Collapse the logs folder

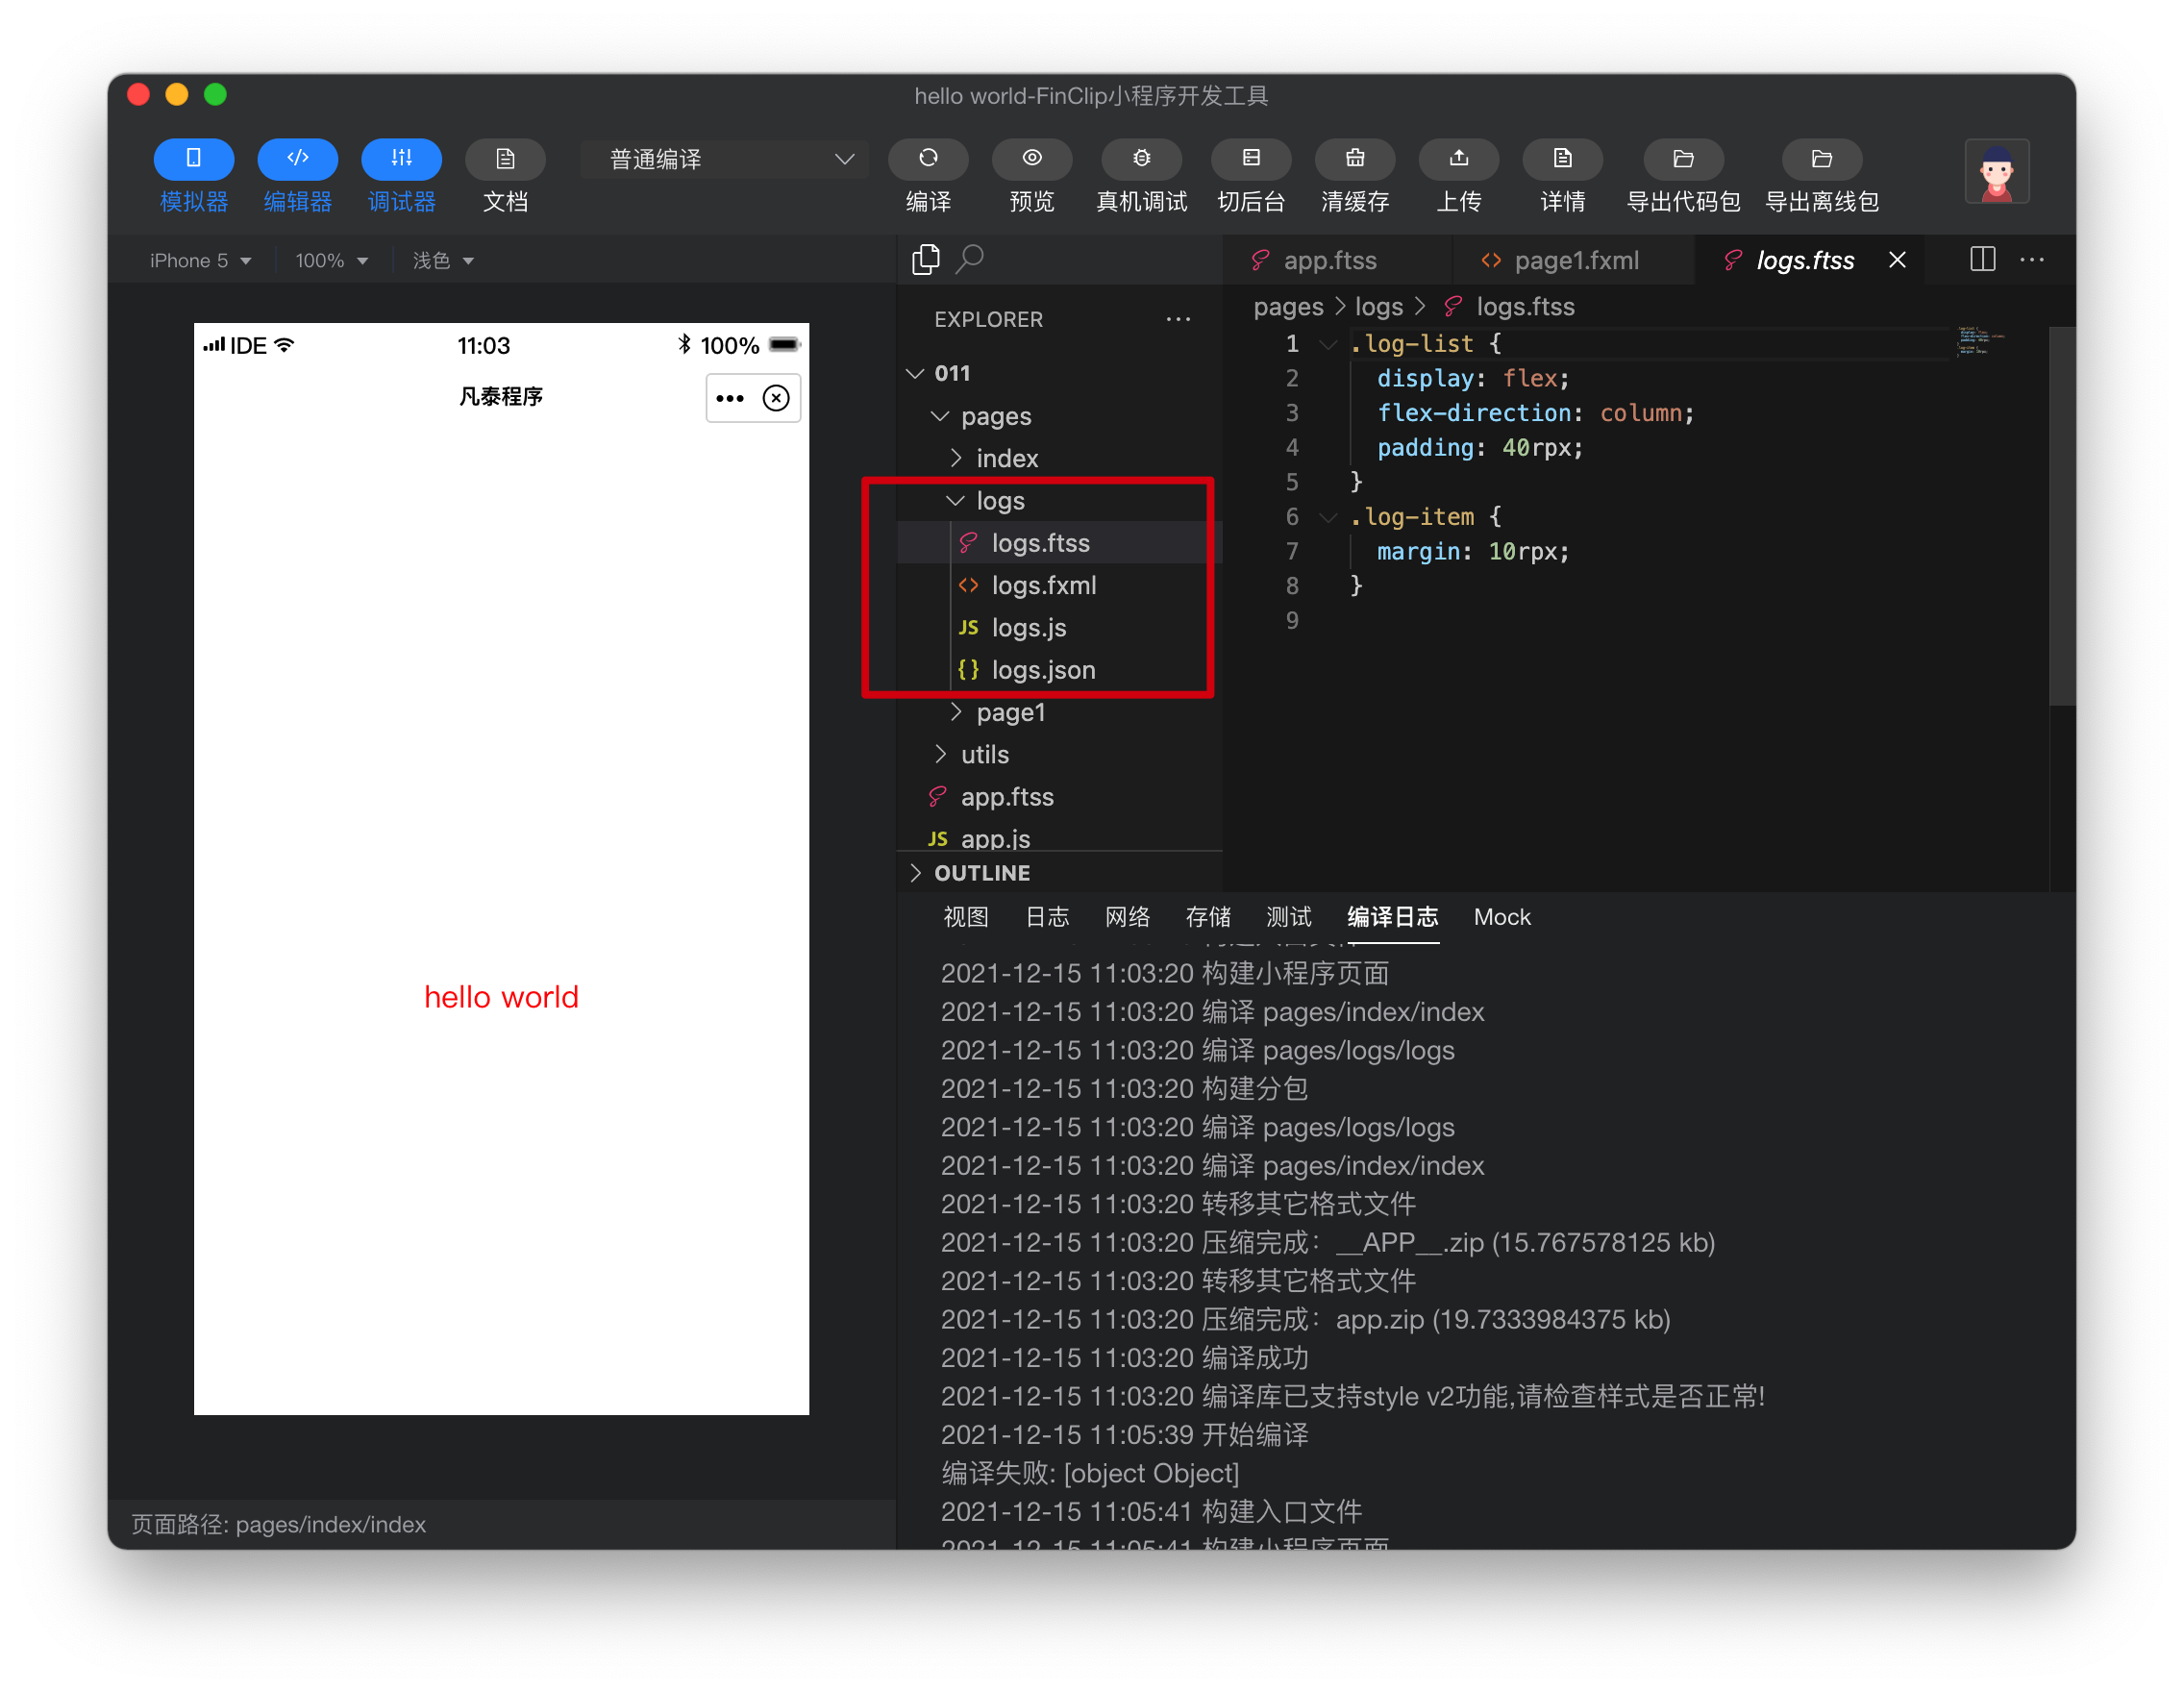point(1060,500)
